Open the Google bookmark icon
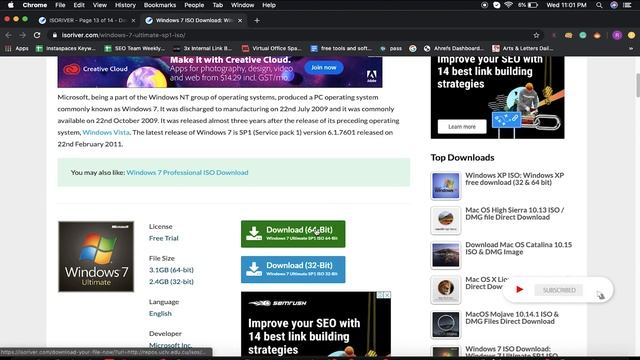Viewport: 640px width, 360px height. (413, 48)
